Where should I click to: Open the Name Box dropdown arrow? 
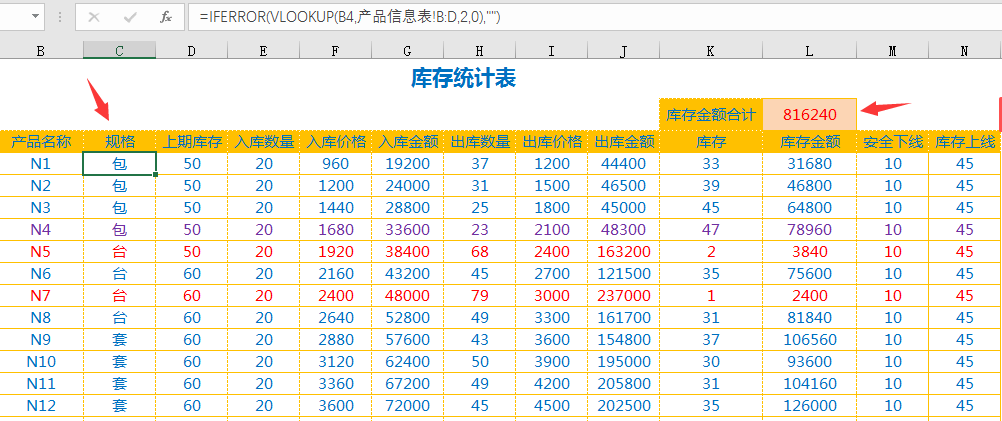pos(35,17)
